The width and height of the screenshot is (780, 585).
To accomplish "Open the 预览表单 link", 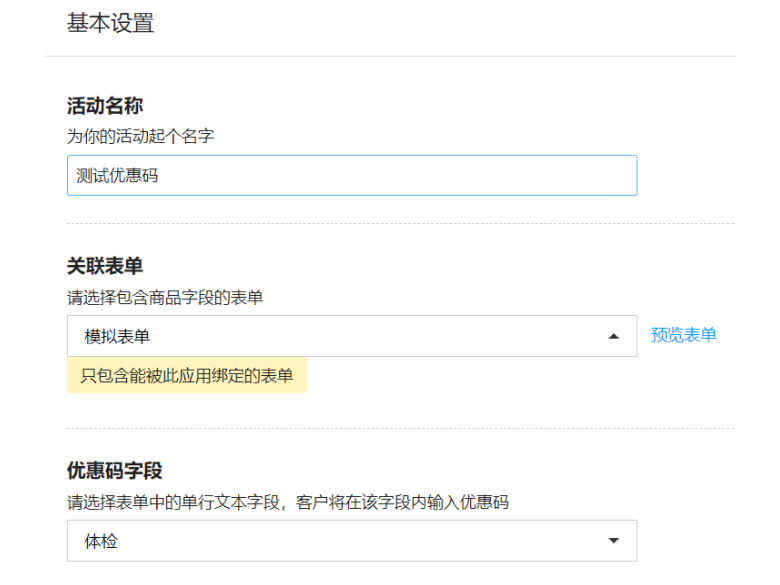I will [x=683, y=335].
